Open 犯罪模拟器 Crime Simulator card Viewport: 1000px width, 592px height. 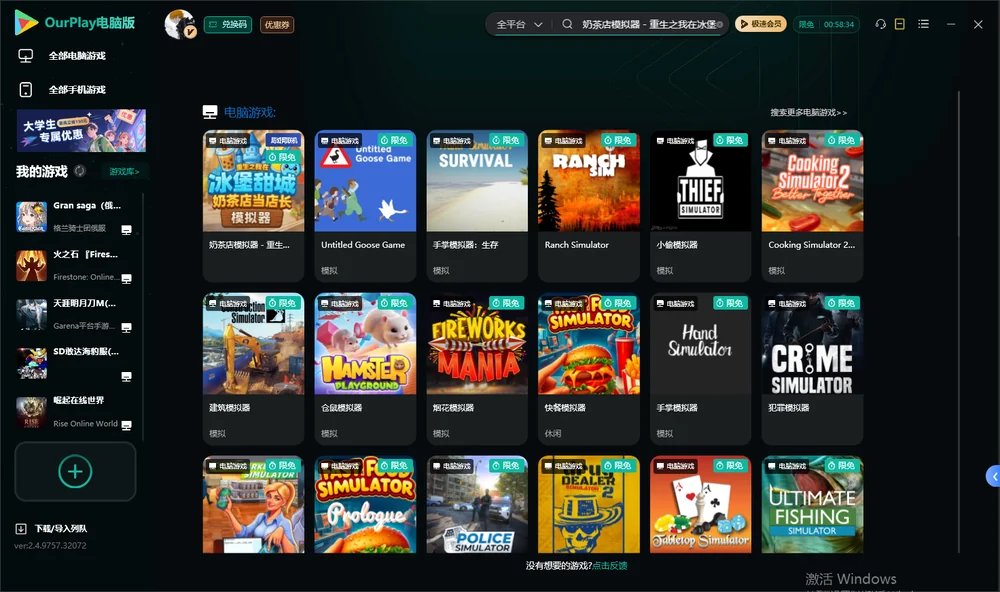pos(812,369)
